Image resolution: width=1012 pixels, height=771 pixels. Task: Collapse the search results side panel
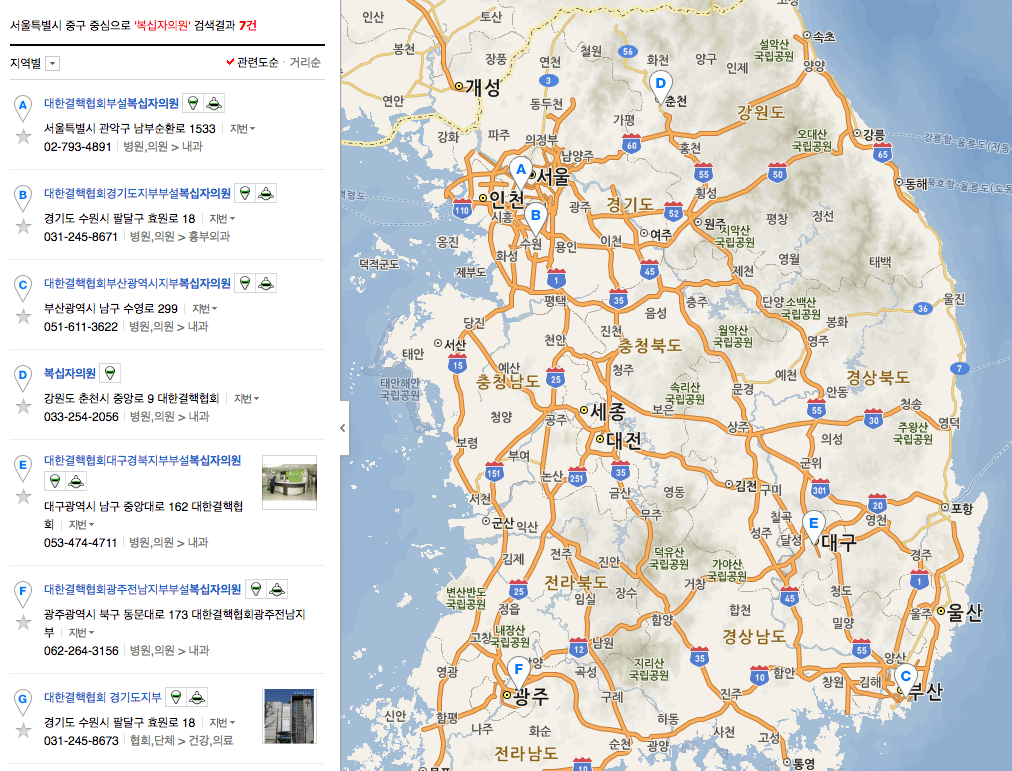pyautogui.click(x=343, y=427)
